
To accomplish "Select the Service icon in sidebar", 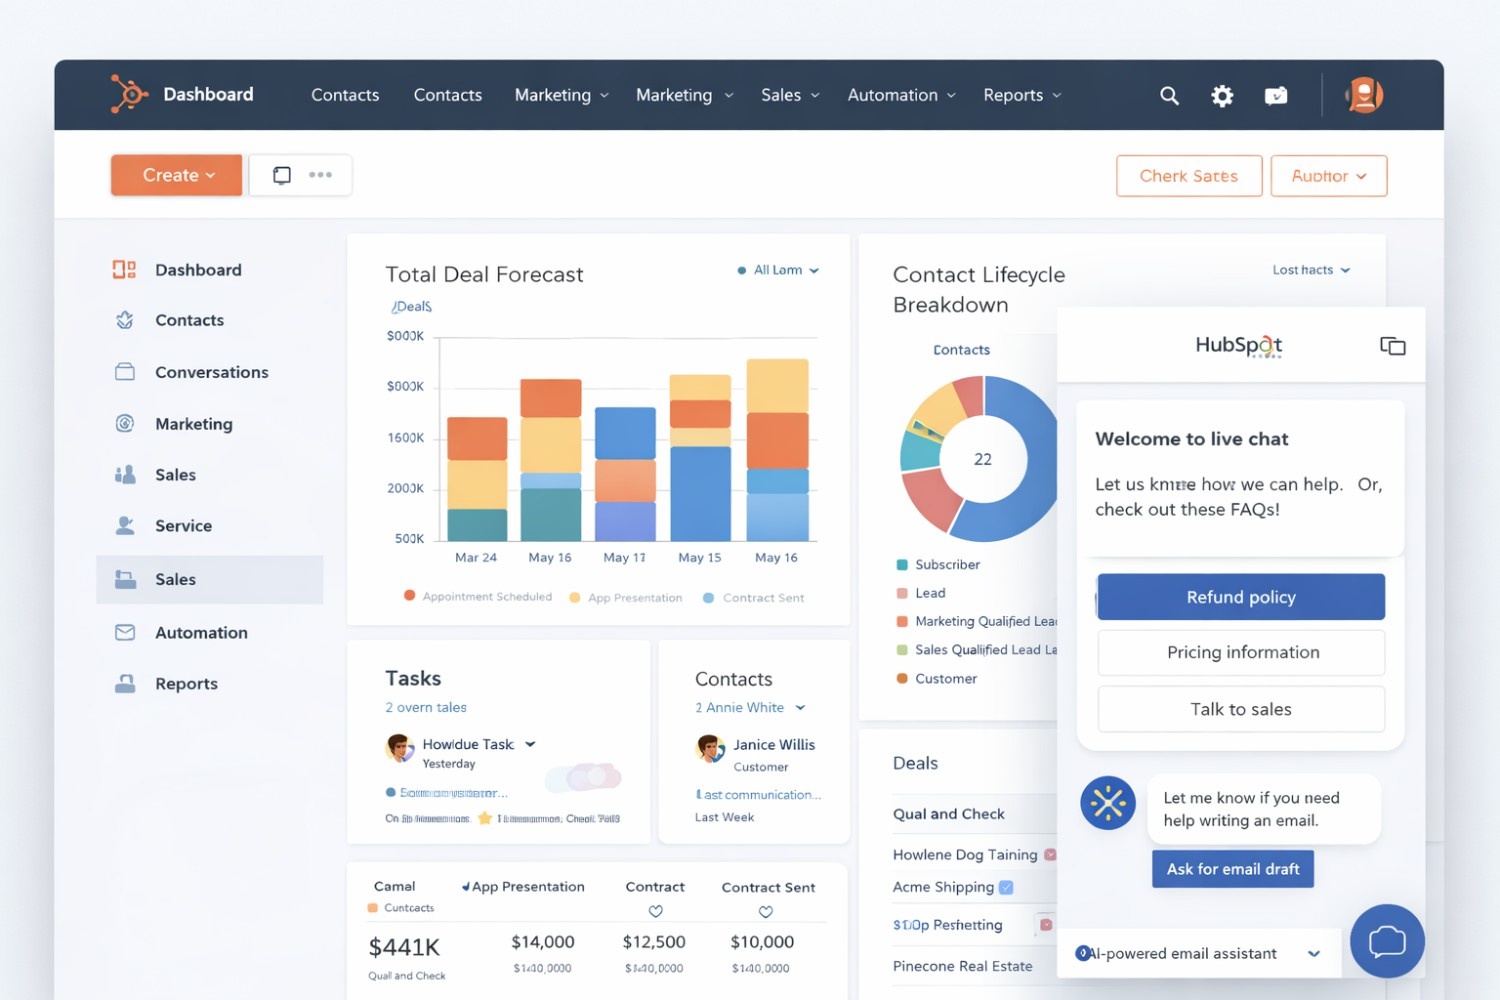I will click(124, 525).
